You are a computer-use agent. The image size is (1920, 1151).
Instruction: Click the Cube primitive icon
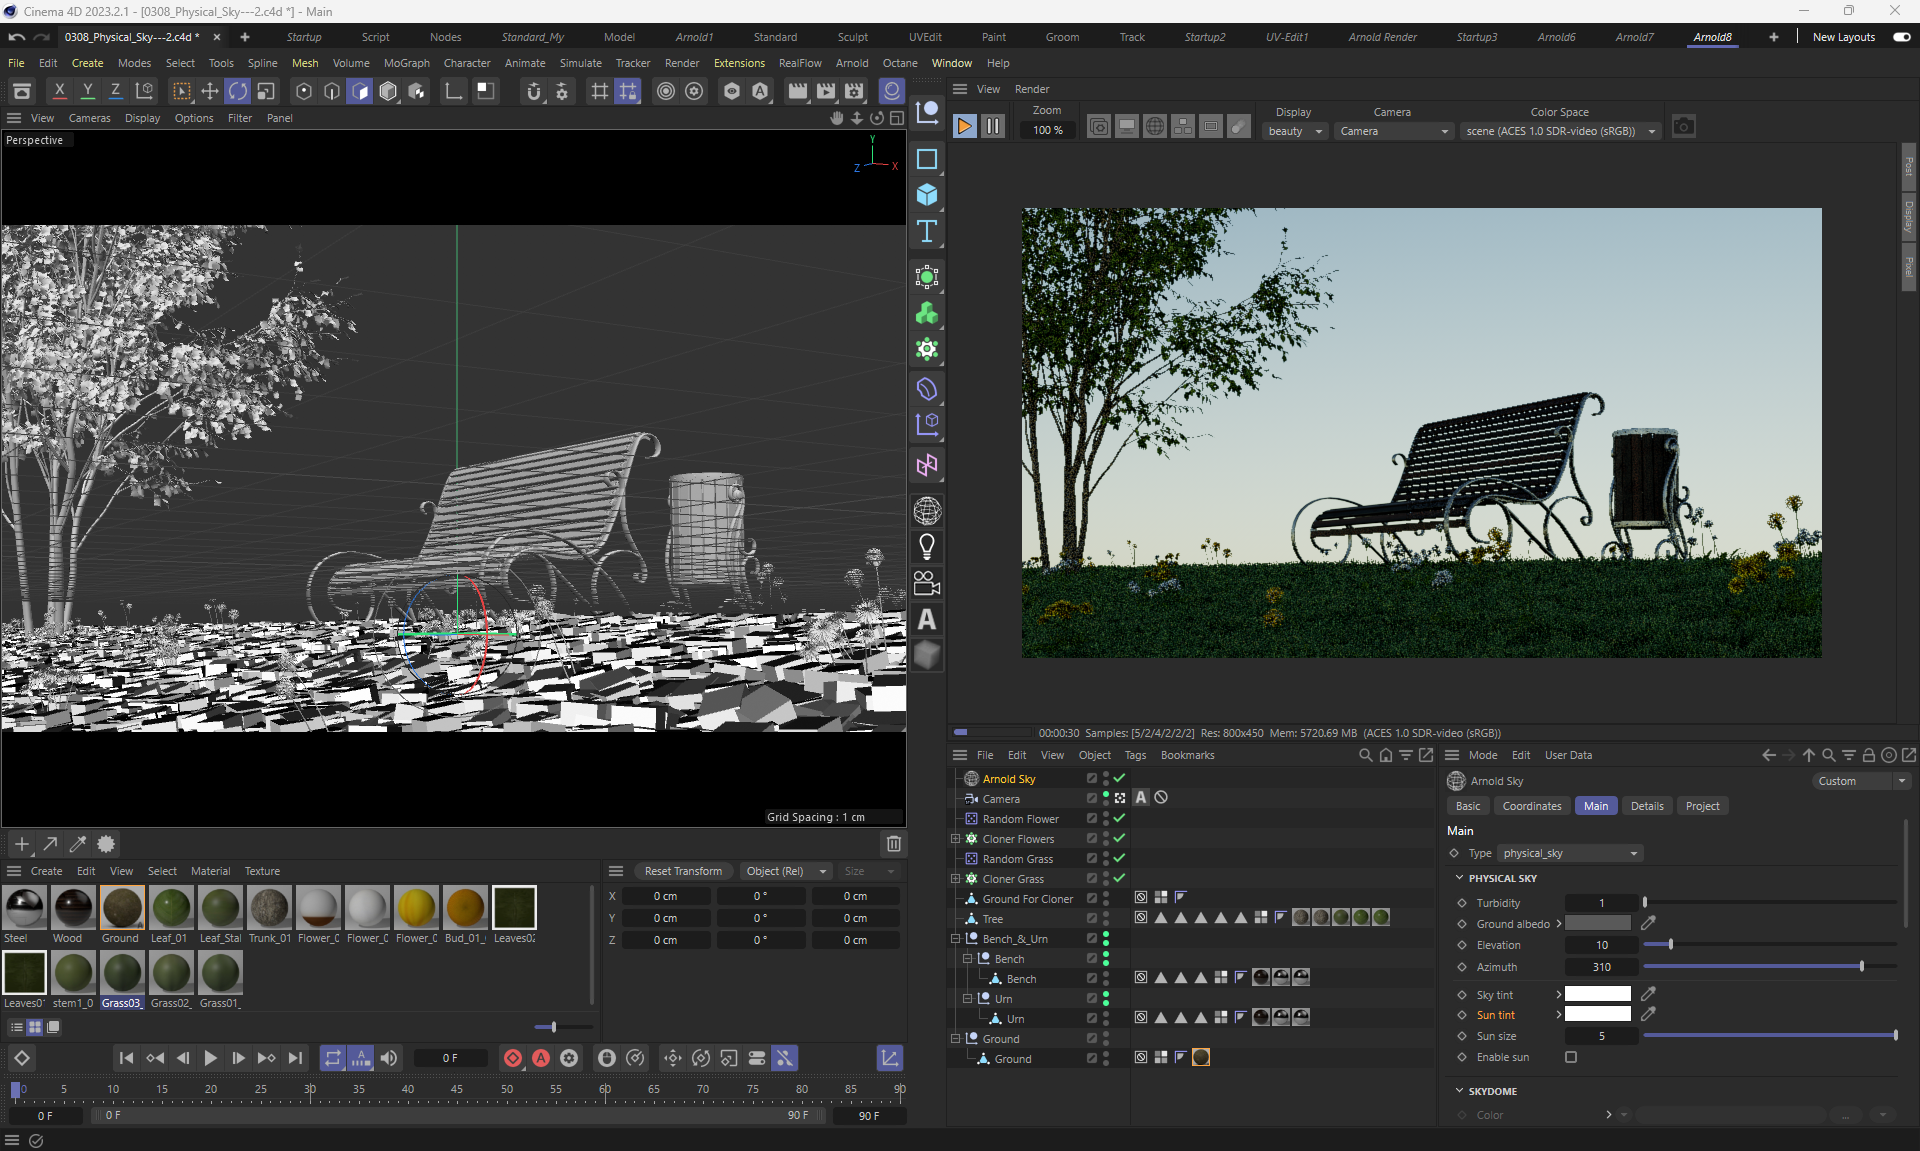pos(927,195)
